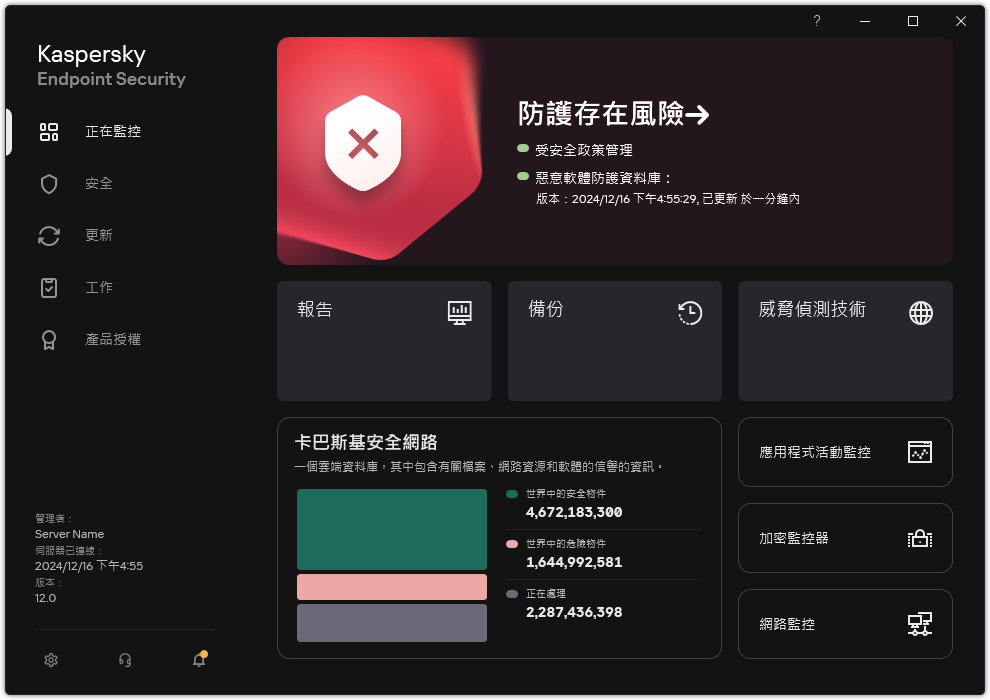Click the green 世界中的安全物件 bar
This screenshot has height=700, width=990.
coord(391,529)
